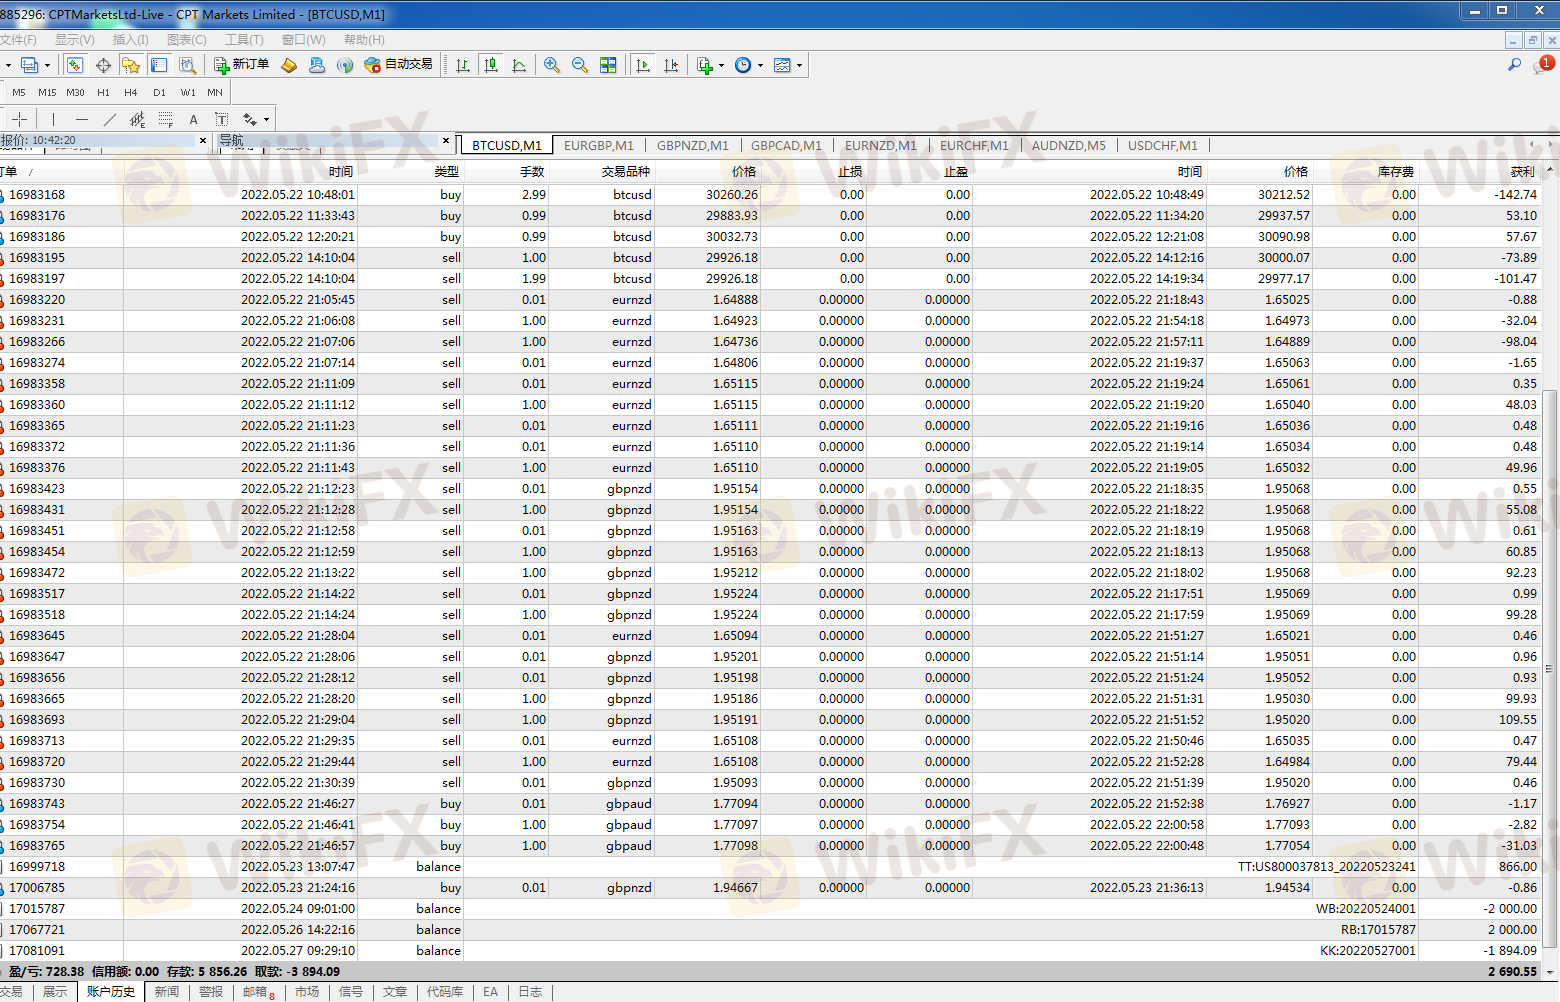Open the cloud VPS icon left of signals
This screenshot has width=1560, height=1002.
click(317, 65)
